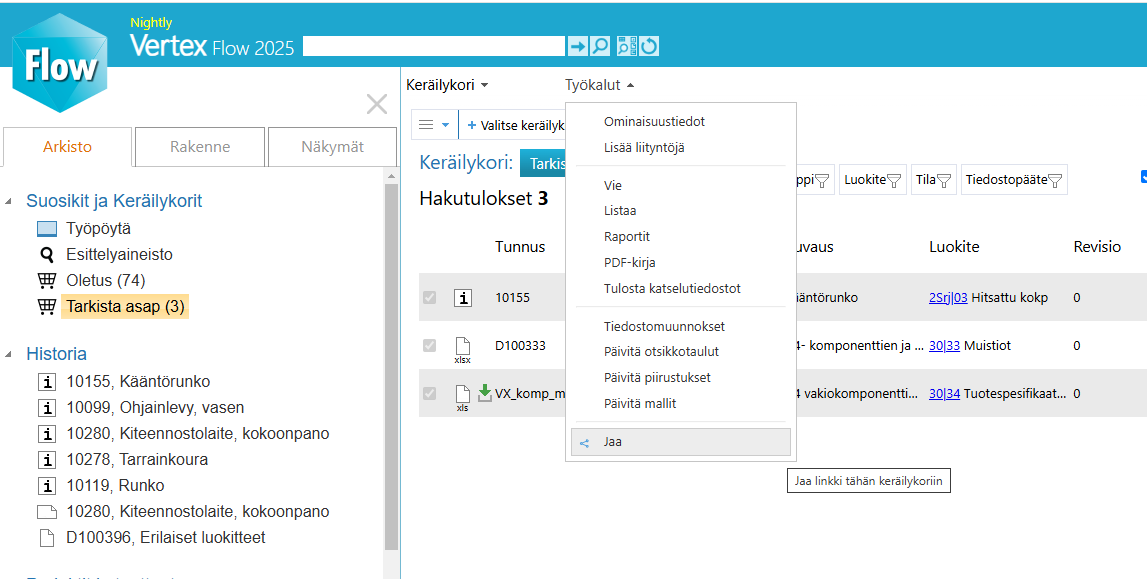
Task: Toggle the checkbox in row 10155
Action: point(429,298)
